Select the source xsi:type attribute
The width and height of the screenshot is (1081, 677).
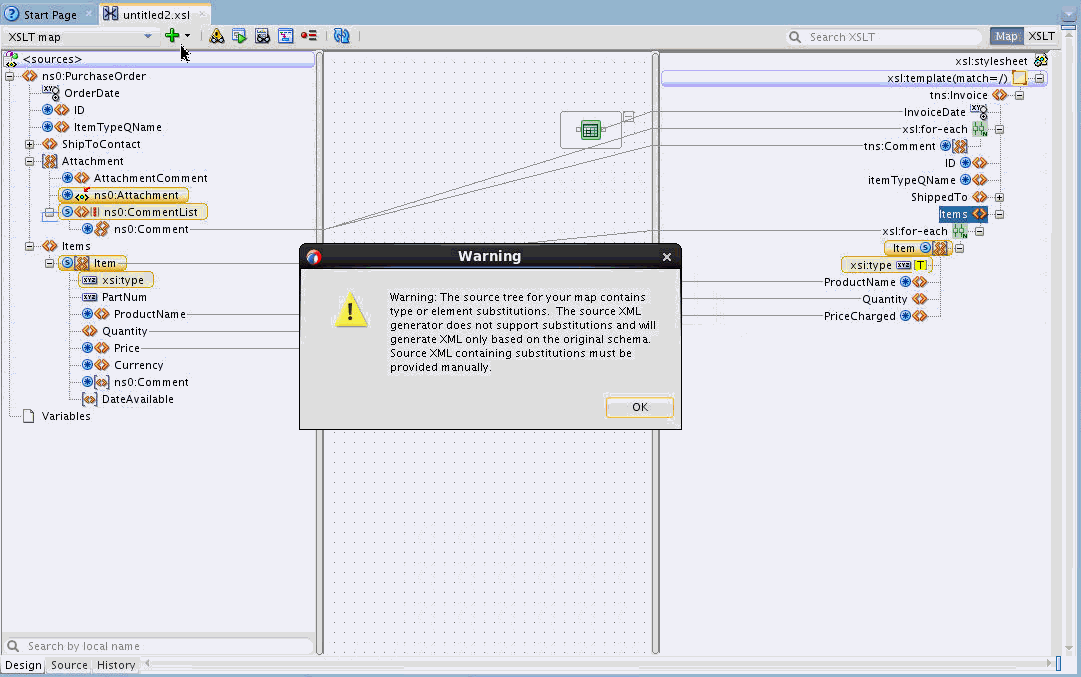[x=123, y=280]
